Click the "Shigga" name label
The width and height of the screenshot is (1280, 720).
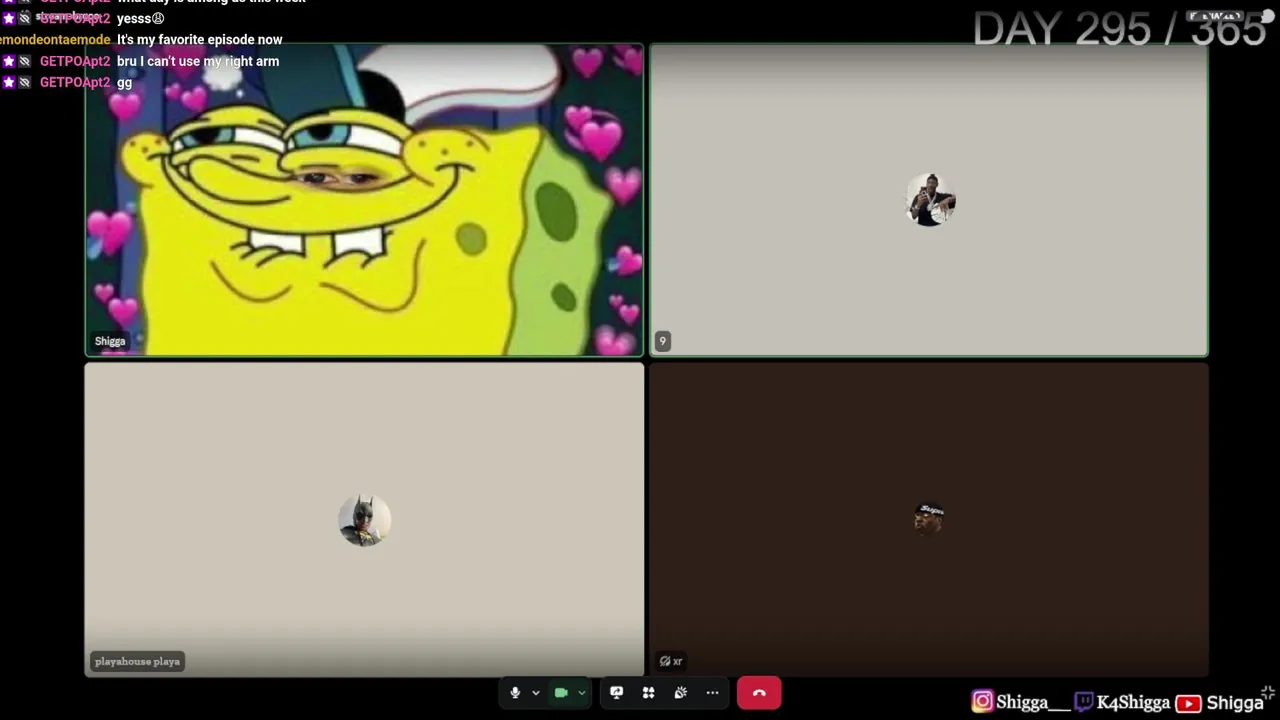click(110, 341)
